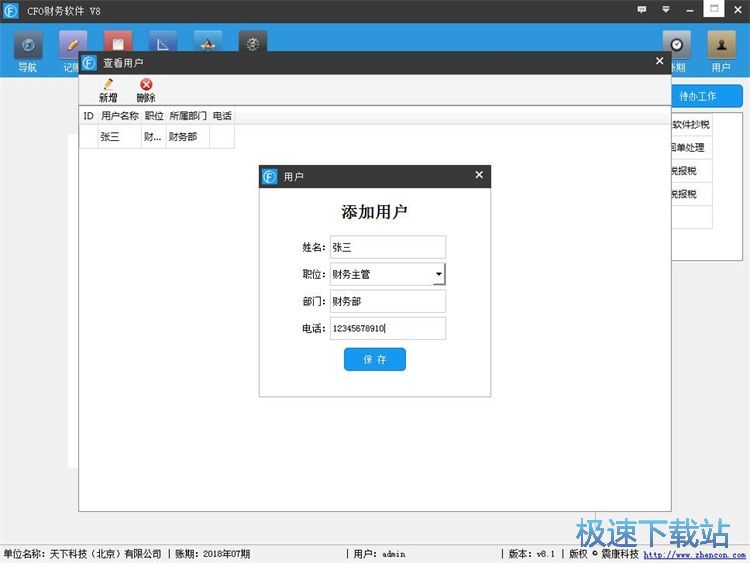
Task: Save the new user with 保存 button
Action: click(x=375, y=359)
